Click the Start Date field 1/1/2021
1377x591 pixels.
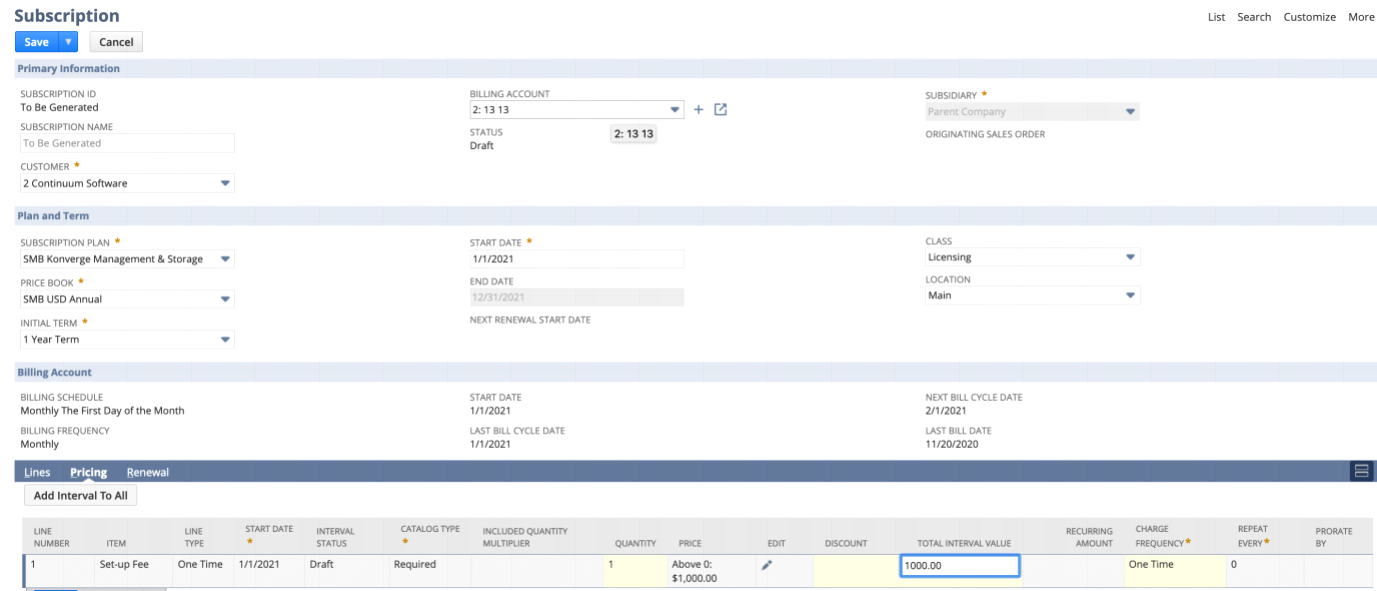pos(577,259)
